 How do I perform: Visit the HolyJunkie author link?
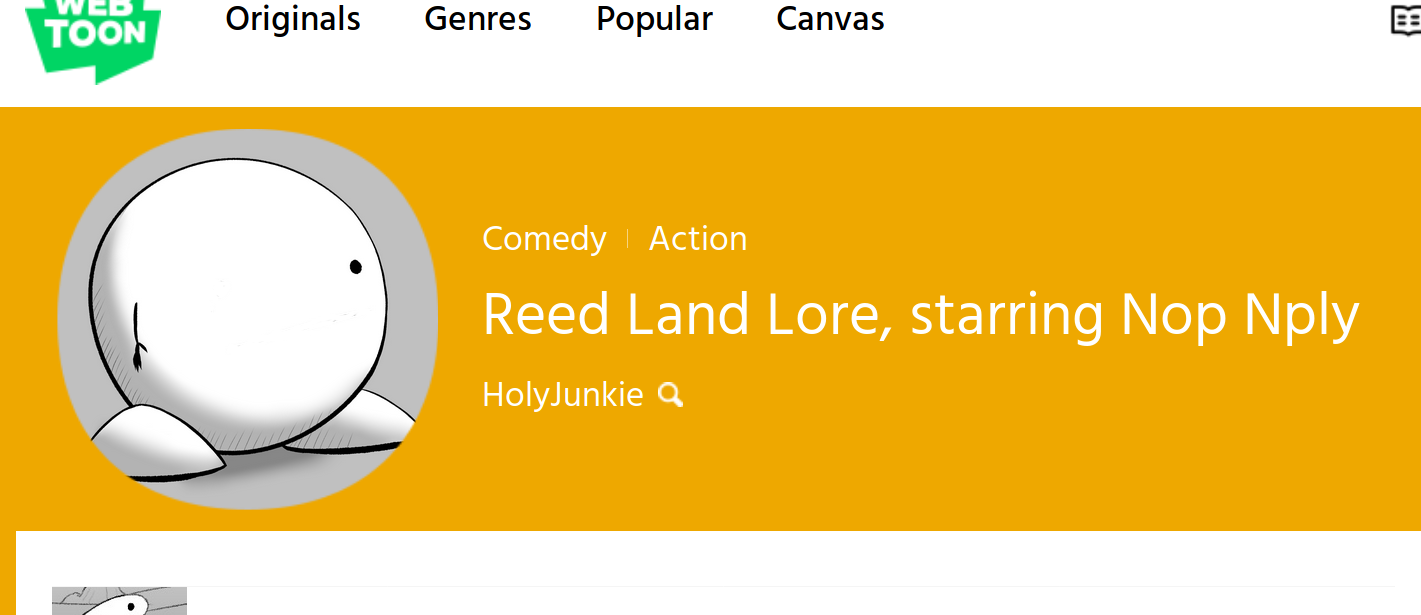pyautogui.click(x=562, y=395)
